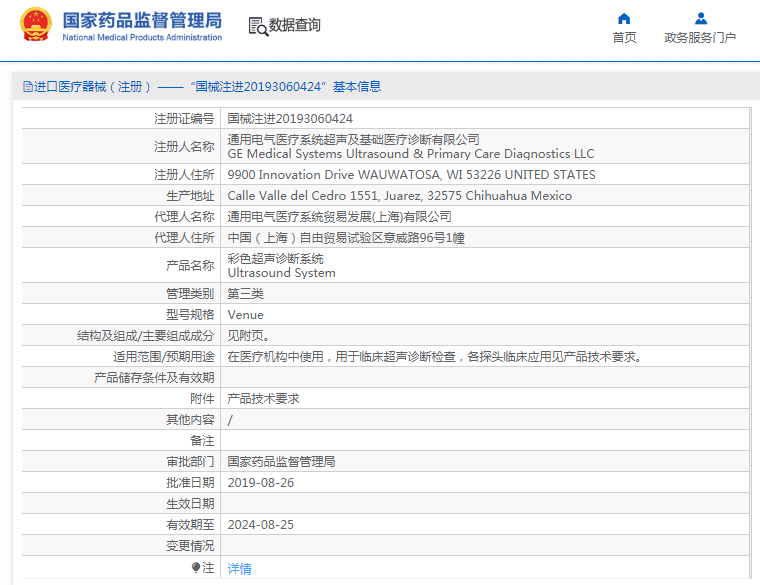Select 产品技术要求 attachment value
The width and height of the screenshot is (760, 585).
click(263, 399)
